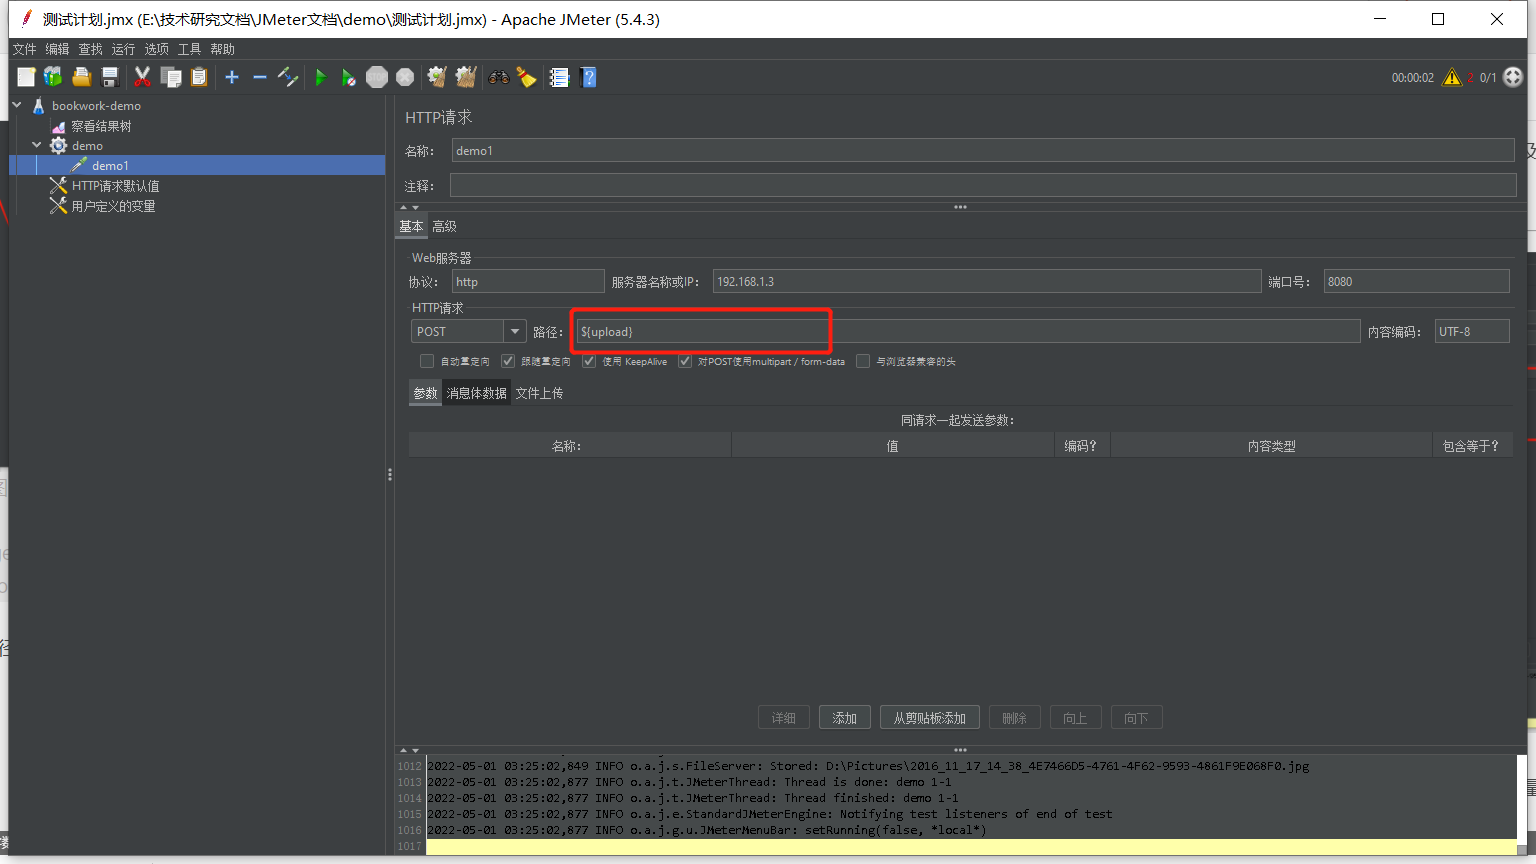Clear current results with single broom-gear icon
The height and width of the screenshot is (864, 1536).
coord(437,77)
